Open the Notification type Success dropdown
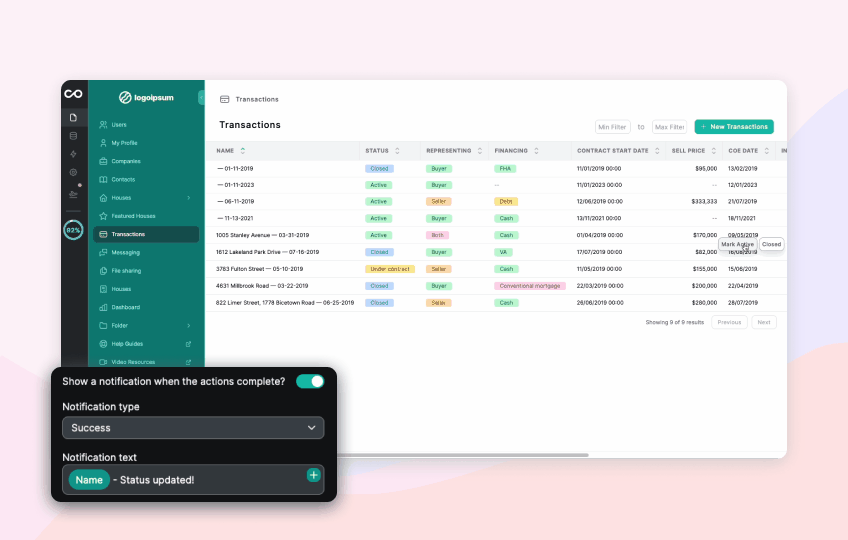This screenshot has height=540, width=848. 193,428
